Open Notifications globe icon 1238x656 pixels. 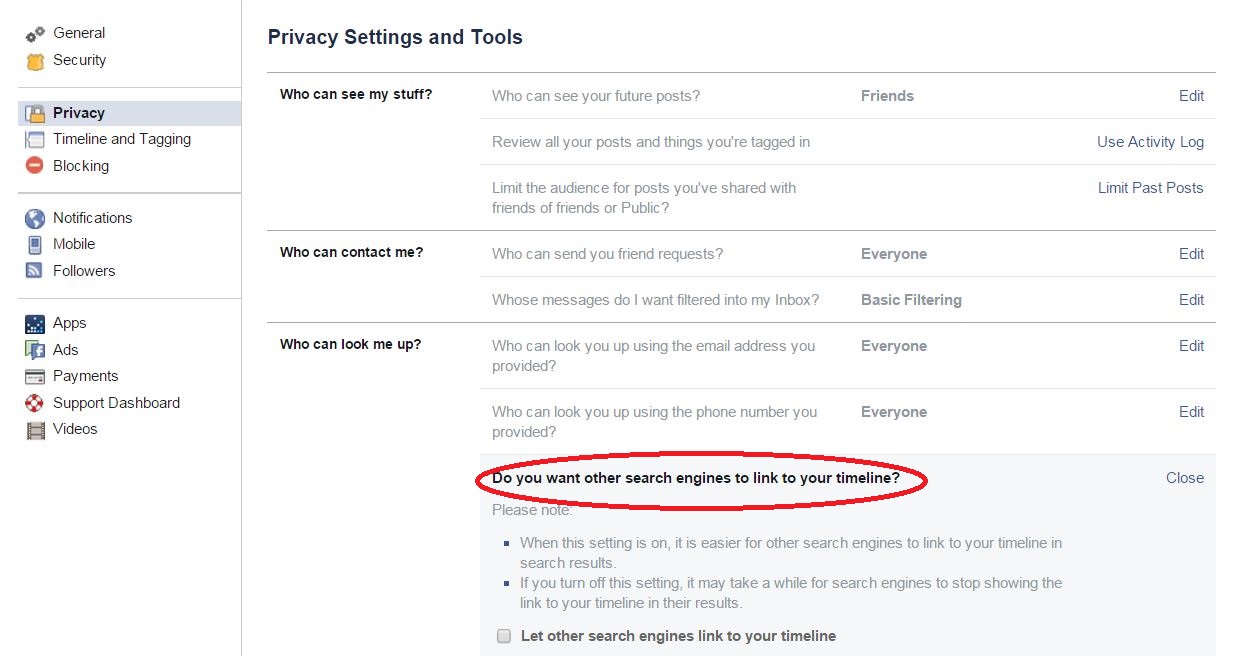click(x=35, y=218)
